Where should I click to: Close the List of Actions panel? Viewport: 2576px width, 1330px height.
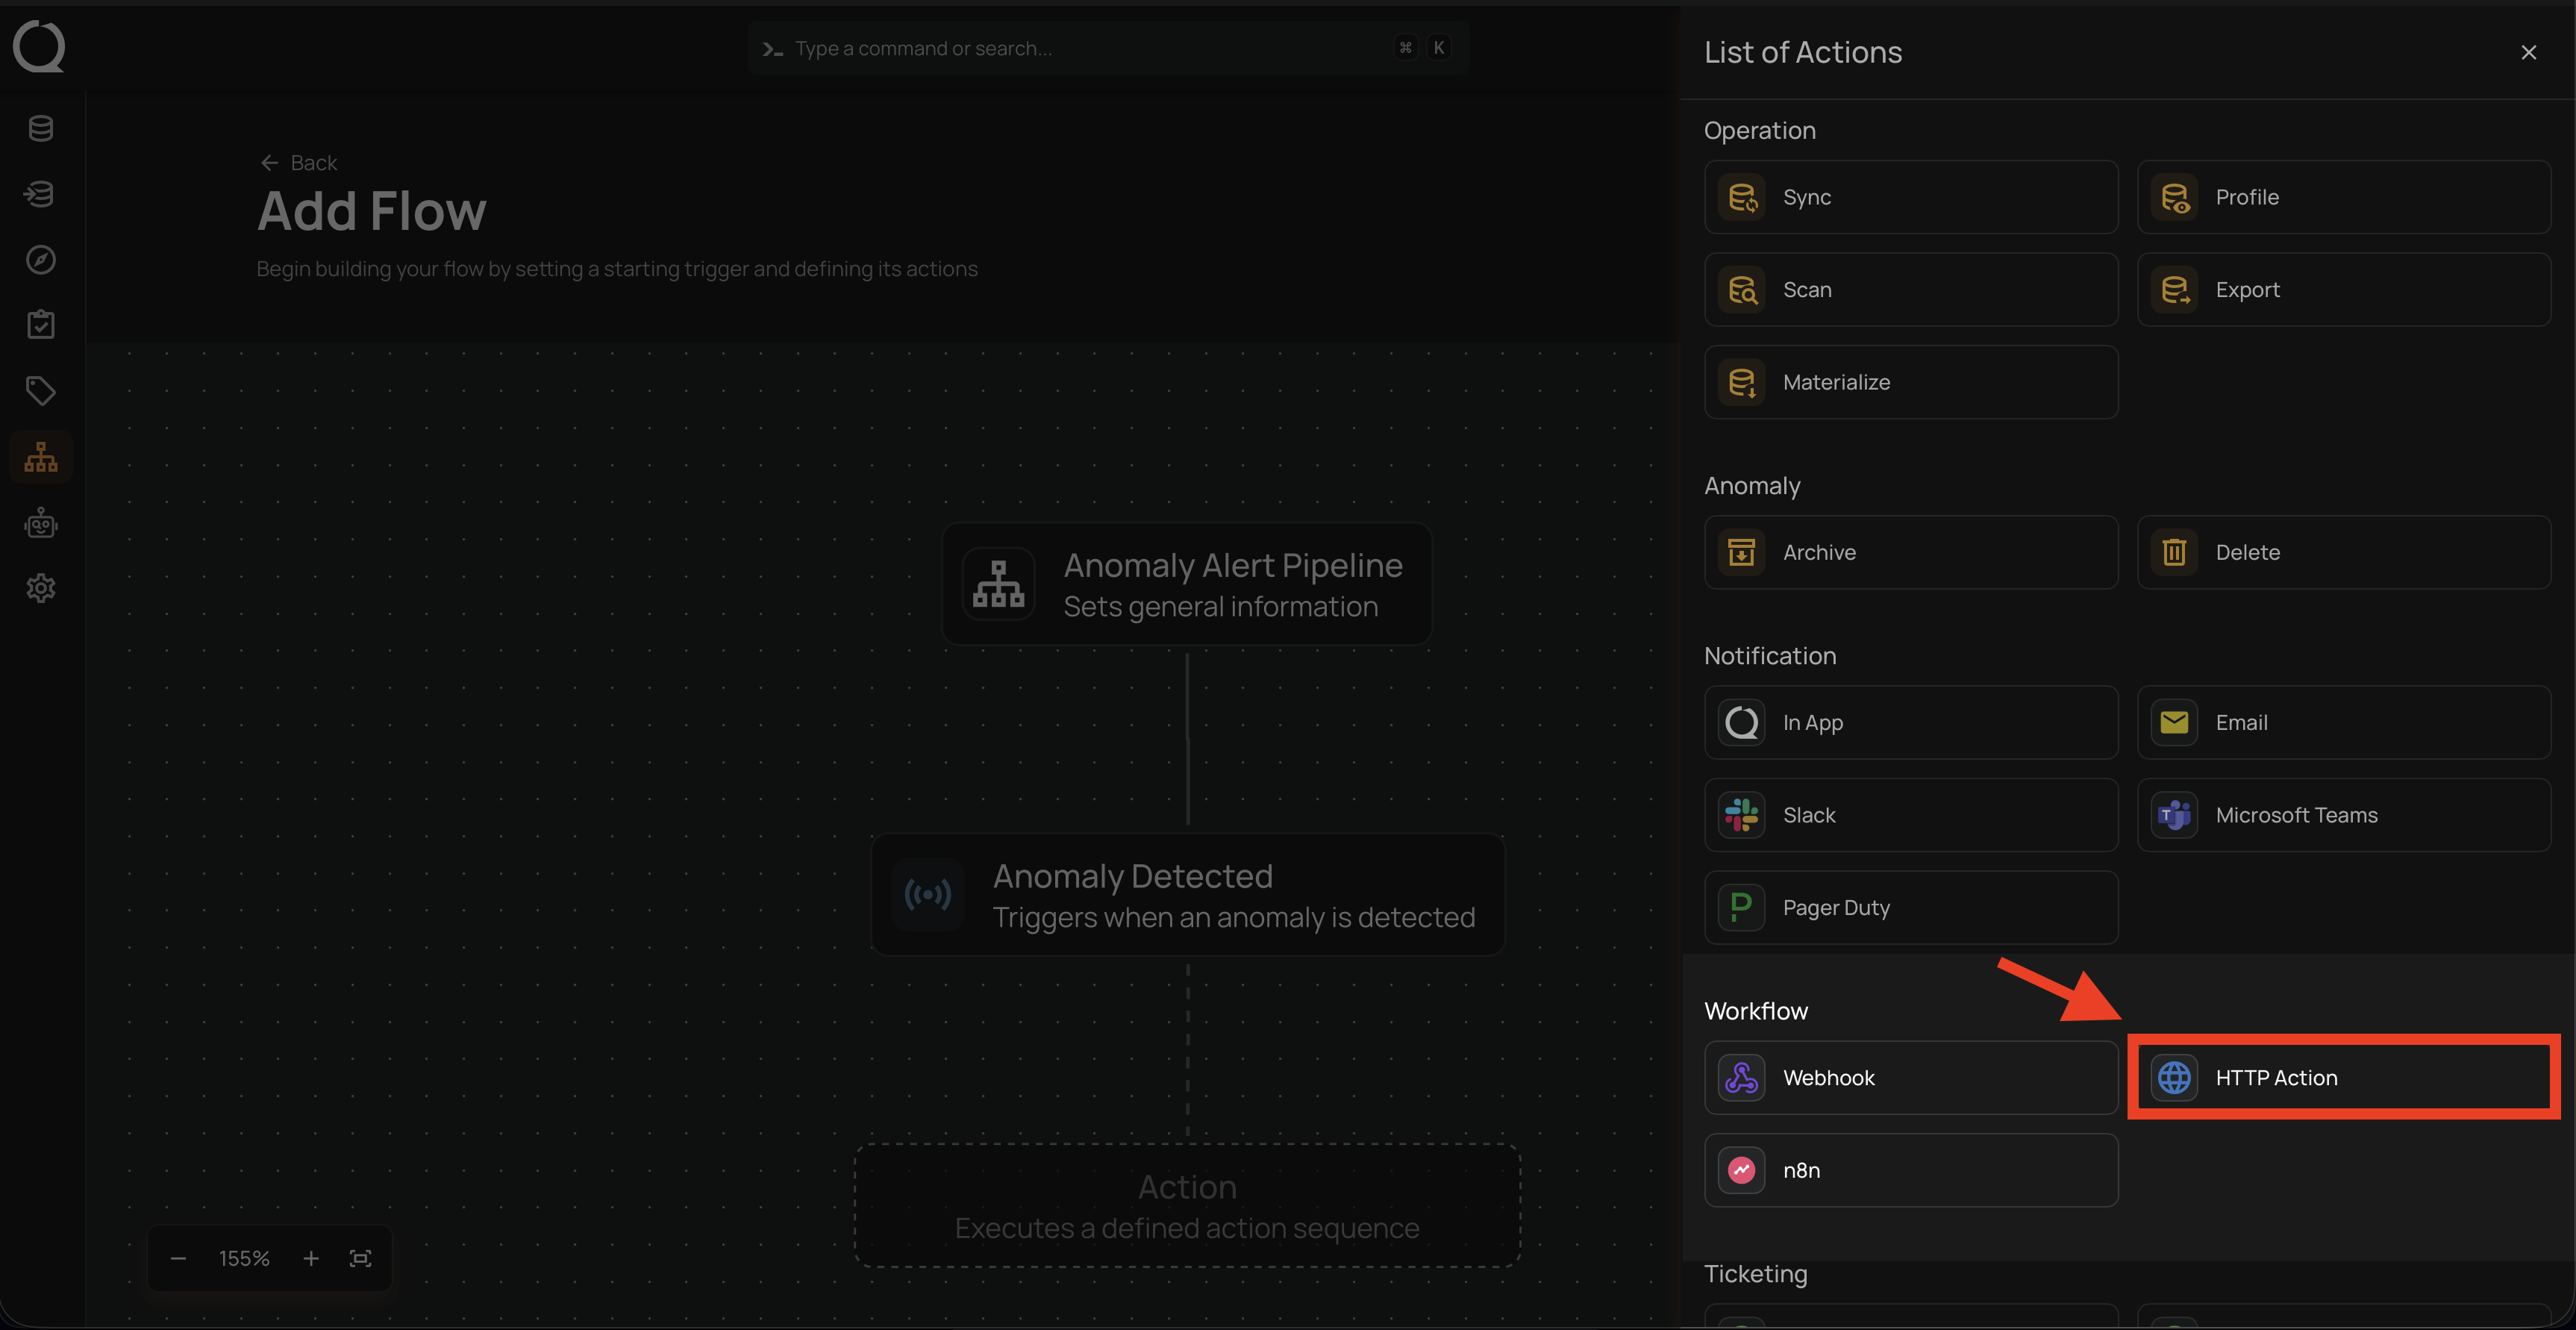point(2528,52)
